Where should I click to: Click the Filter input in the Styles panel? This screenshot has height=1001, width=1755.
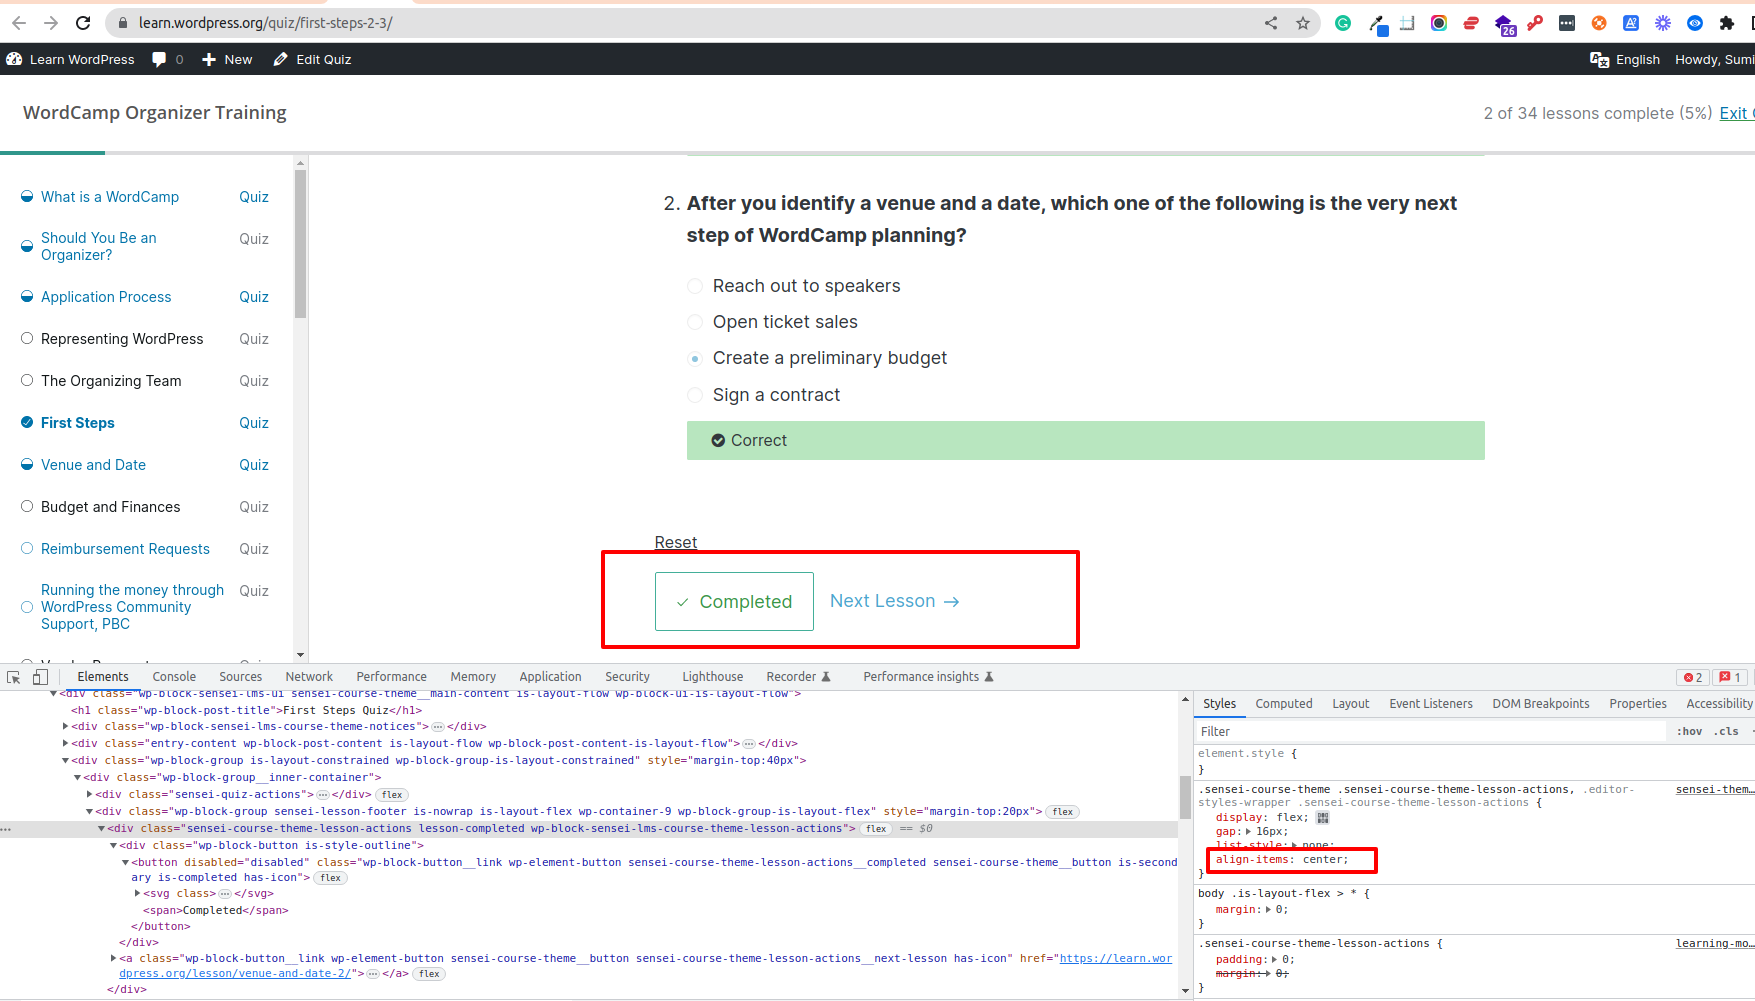pos(1300,731)
